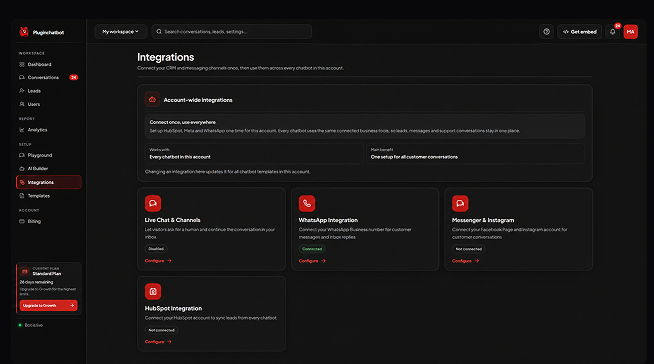654x364 pixels.
Task: Click the 24 days remaining text
Action: (36, 282)
